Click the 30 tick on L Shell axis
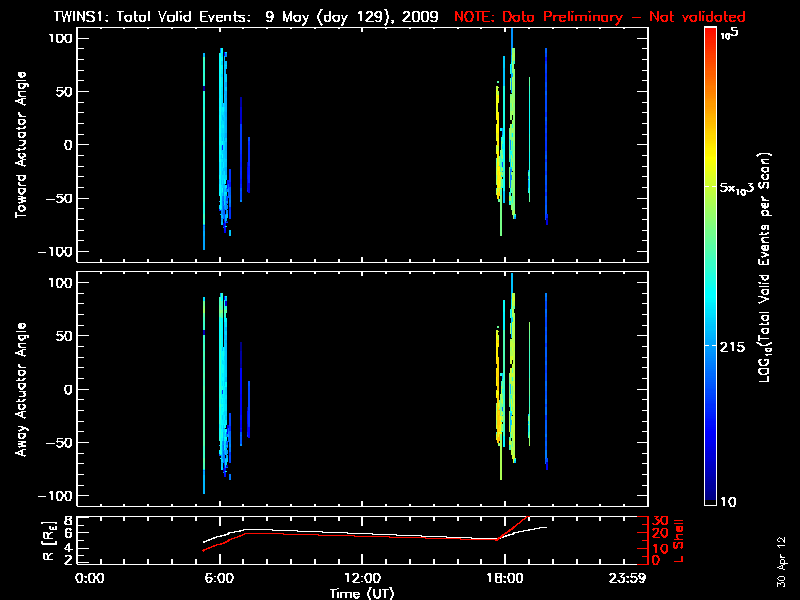This screenshot has width=800, height=600. click(x=660, y=521)
